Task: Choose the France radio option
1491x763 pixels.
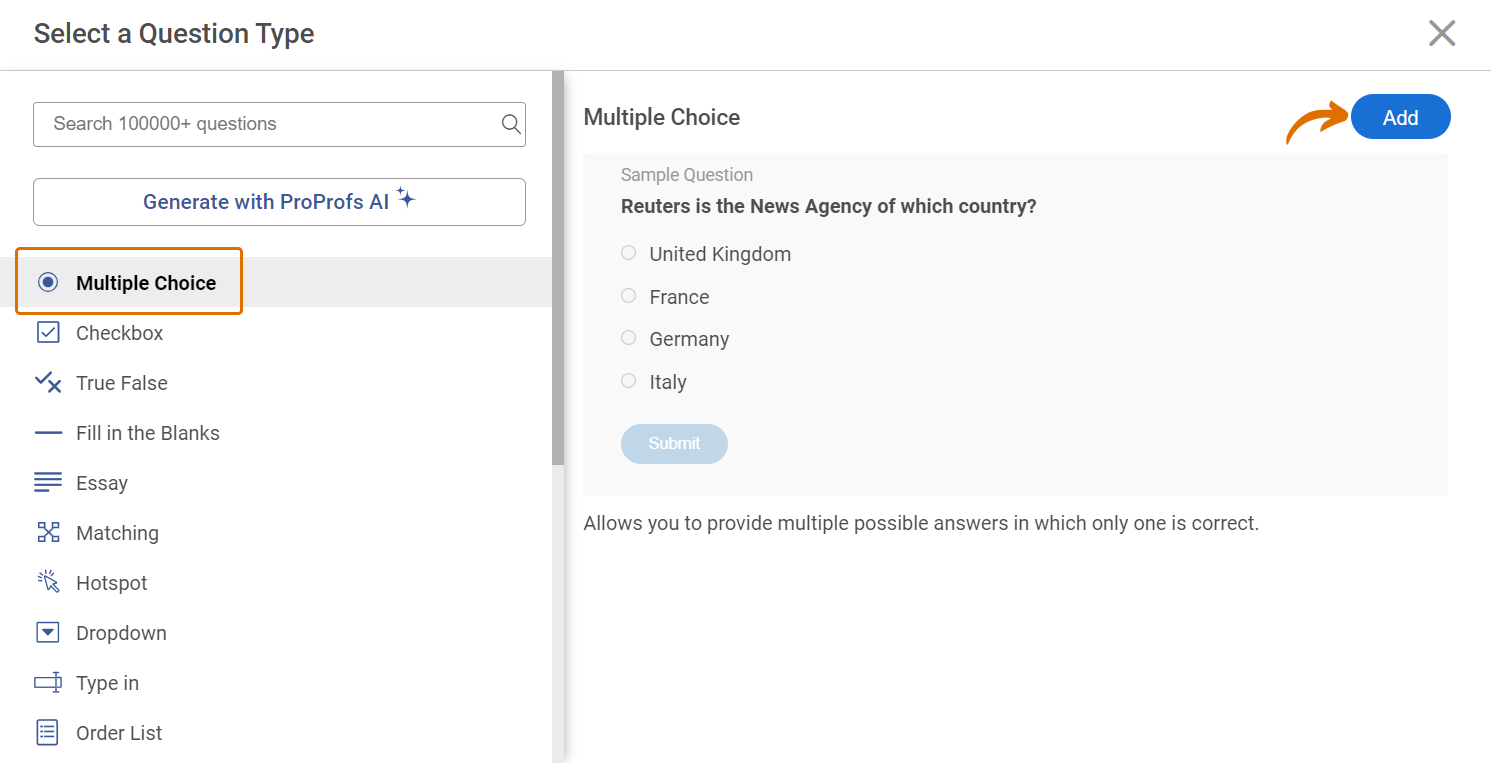Action: [628, 296]
